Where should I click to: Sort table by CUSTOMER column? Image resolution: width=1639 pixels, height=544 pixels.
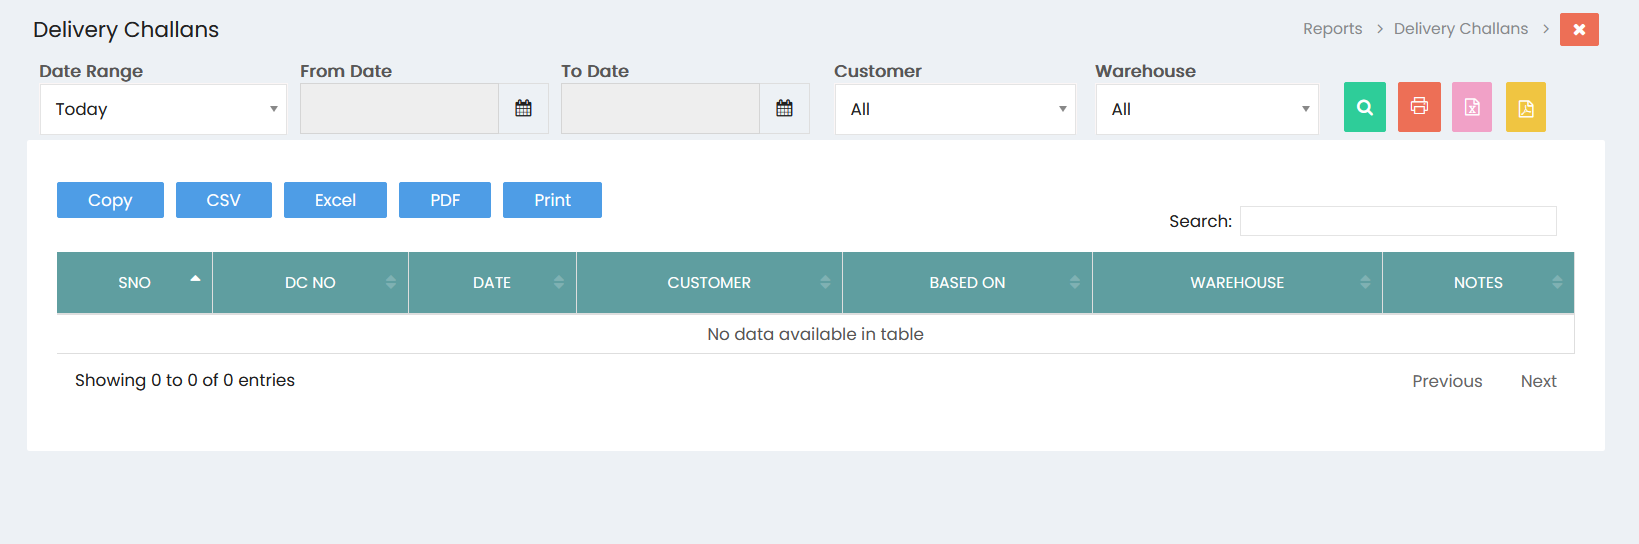(709, 283)
